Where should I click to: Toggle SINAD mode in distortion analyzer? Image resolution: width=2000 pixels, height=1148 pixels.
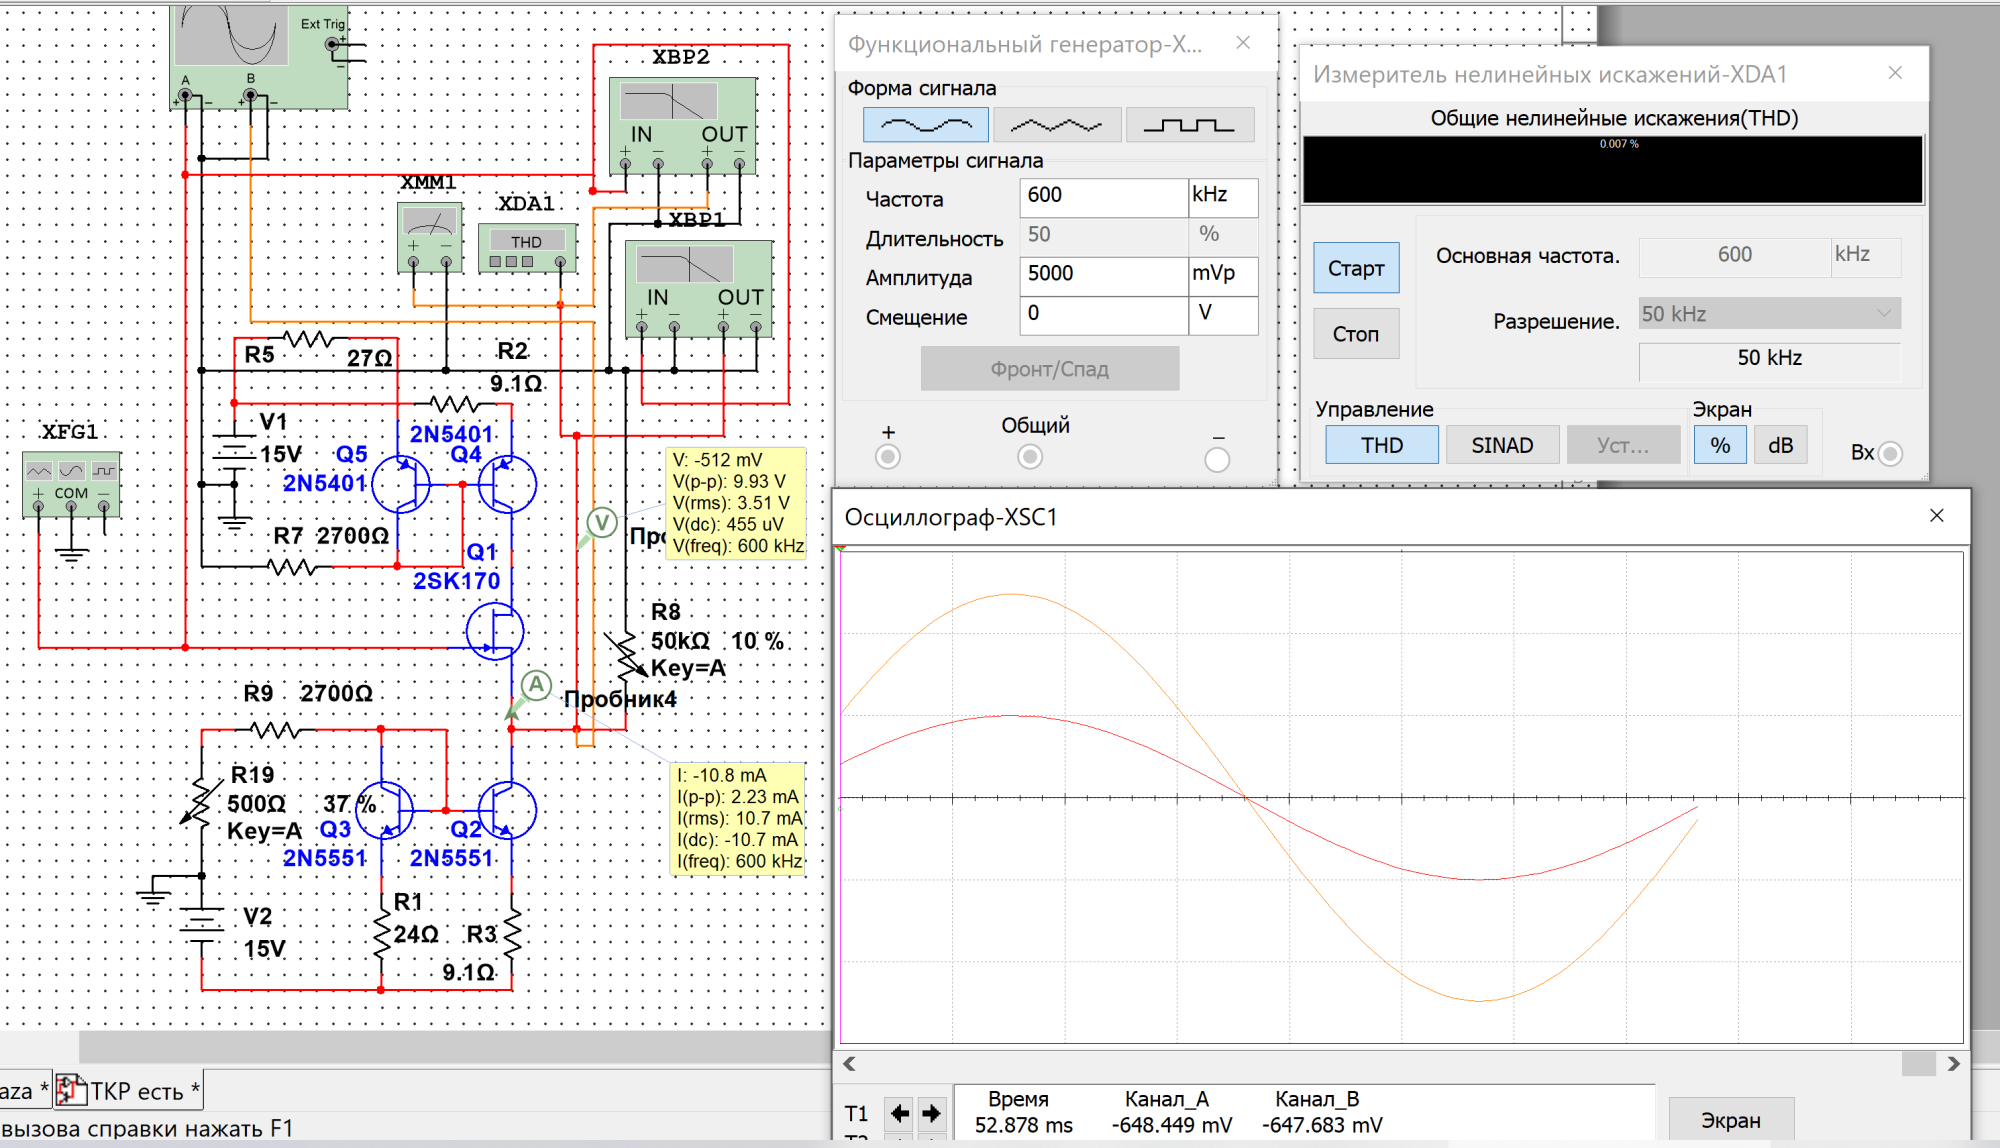pyautogui.click(x=1502, y=445)
